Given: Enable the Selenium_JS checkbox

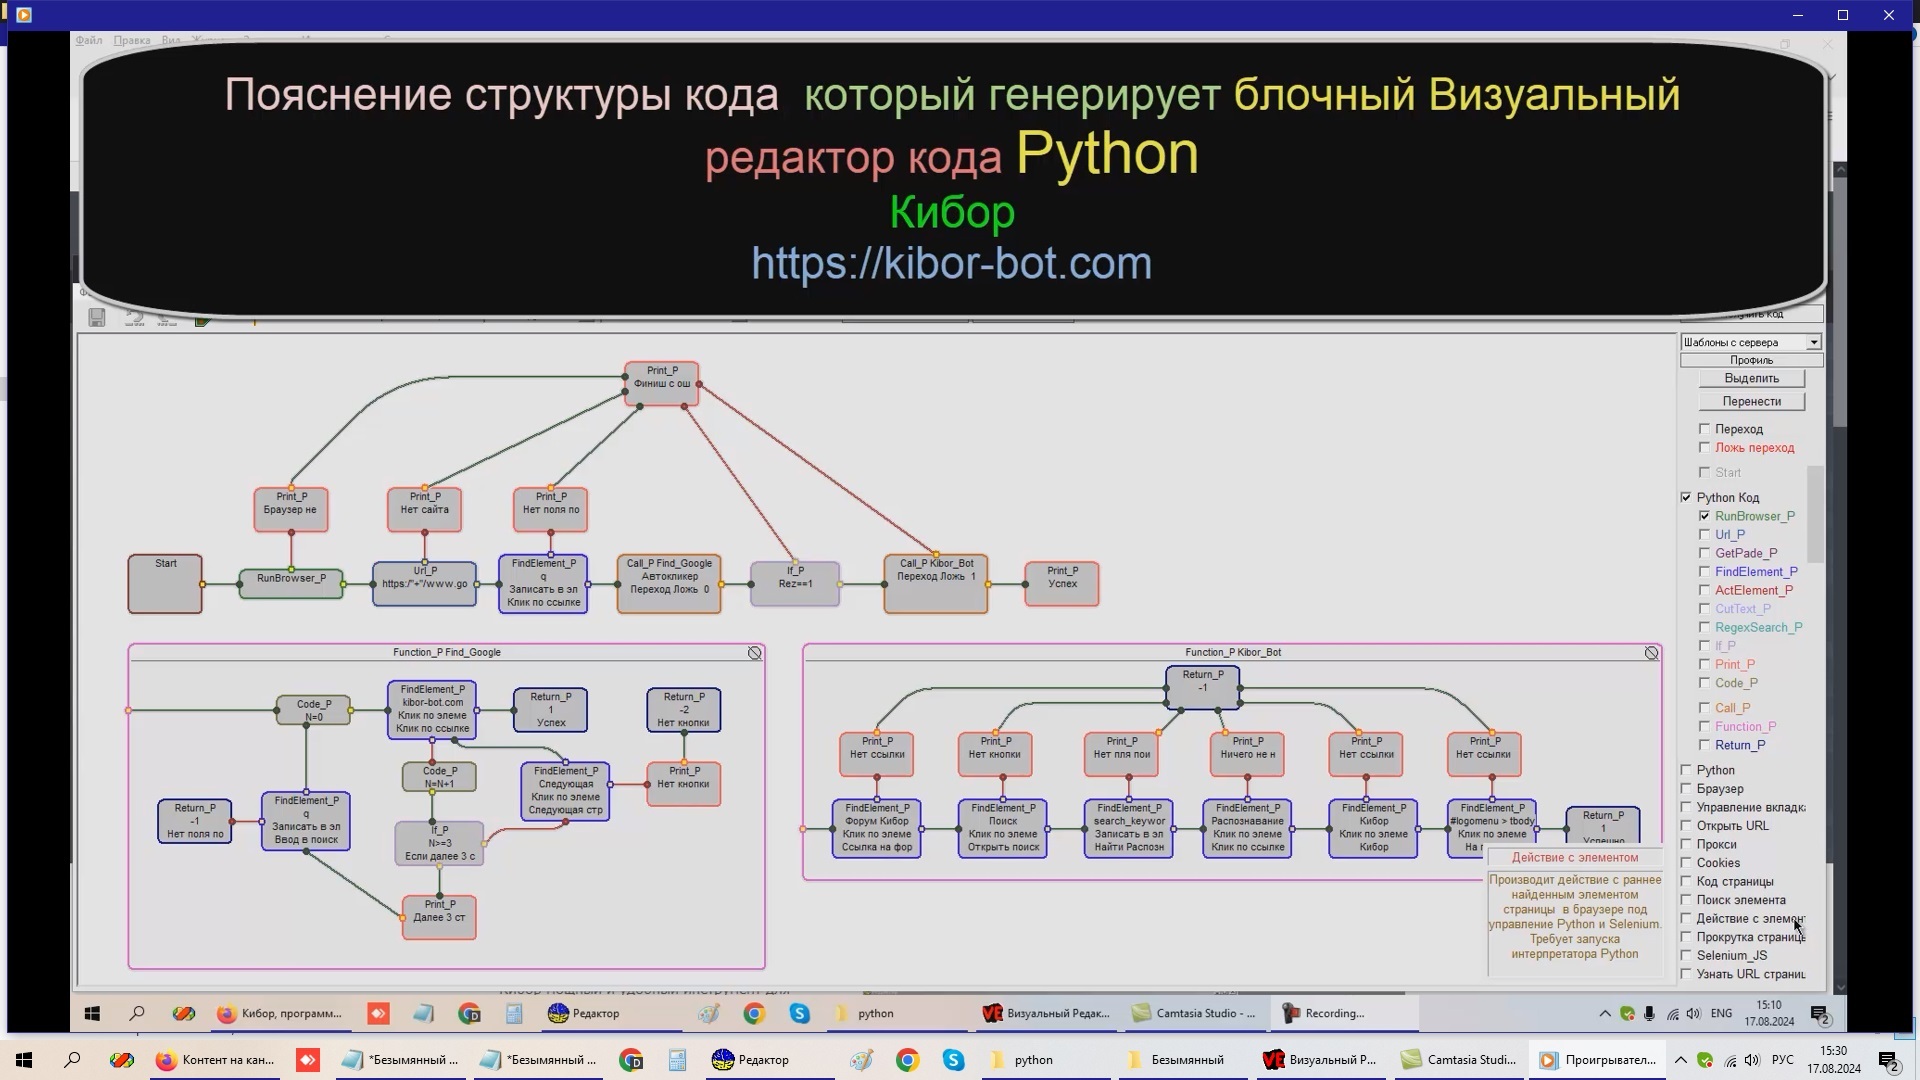Looking at the screenshot, I should pos(1687,955).
